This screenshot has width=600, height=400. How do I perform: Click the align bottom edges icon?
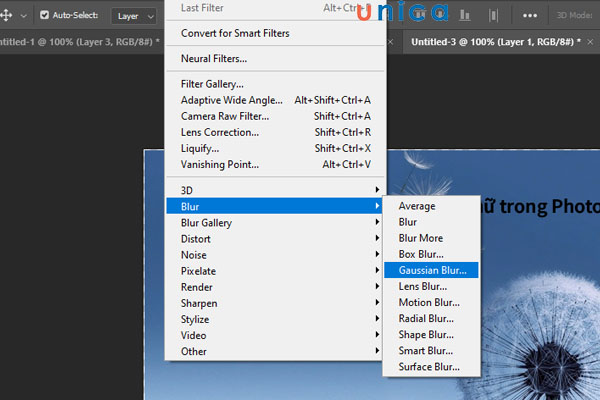[x=465, y=15]
